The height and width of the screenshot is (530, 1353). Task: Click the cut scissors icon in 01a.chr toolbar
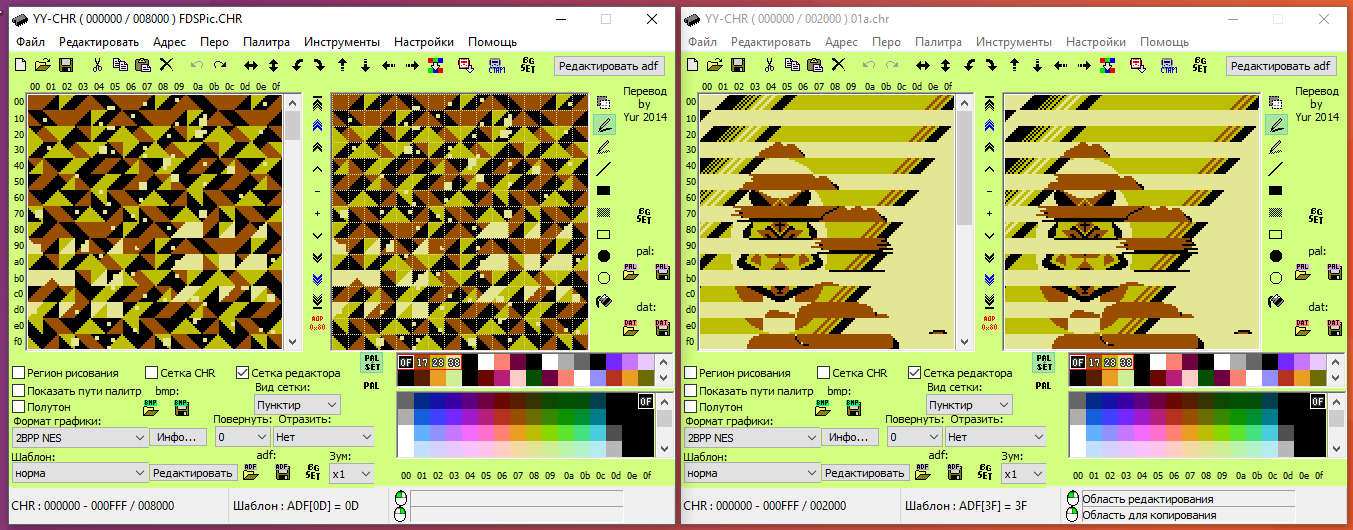pos(769,65)
